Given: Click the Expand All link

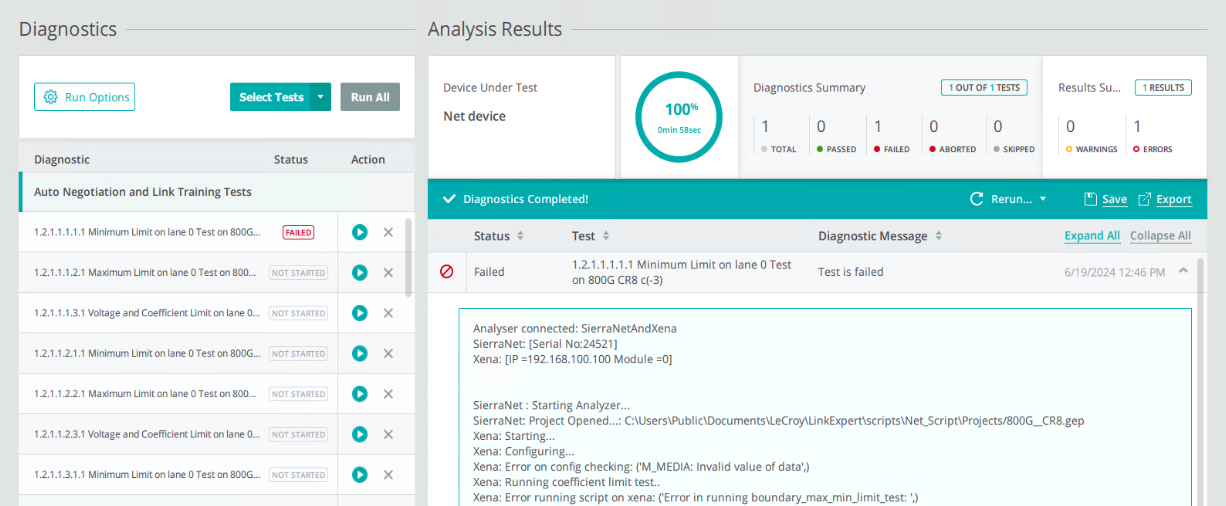Looking at the screenshot, I should (x=1092, y=236).
